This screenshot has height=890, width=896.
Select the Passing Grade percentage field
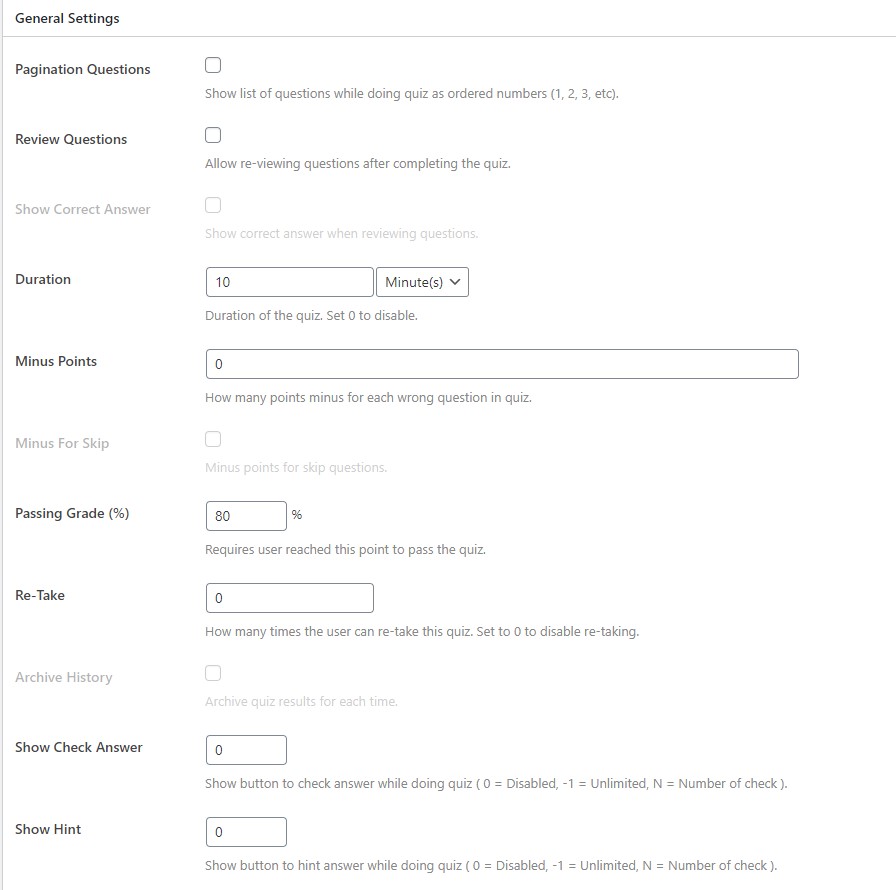246,516
